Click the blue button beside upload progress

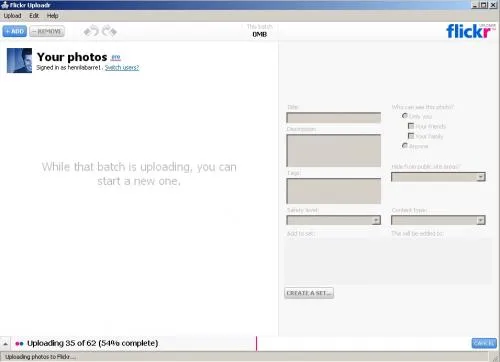(x=484, y=343)
